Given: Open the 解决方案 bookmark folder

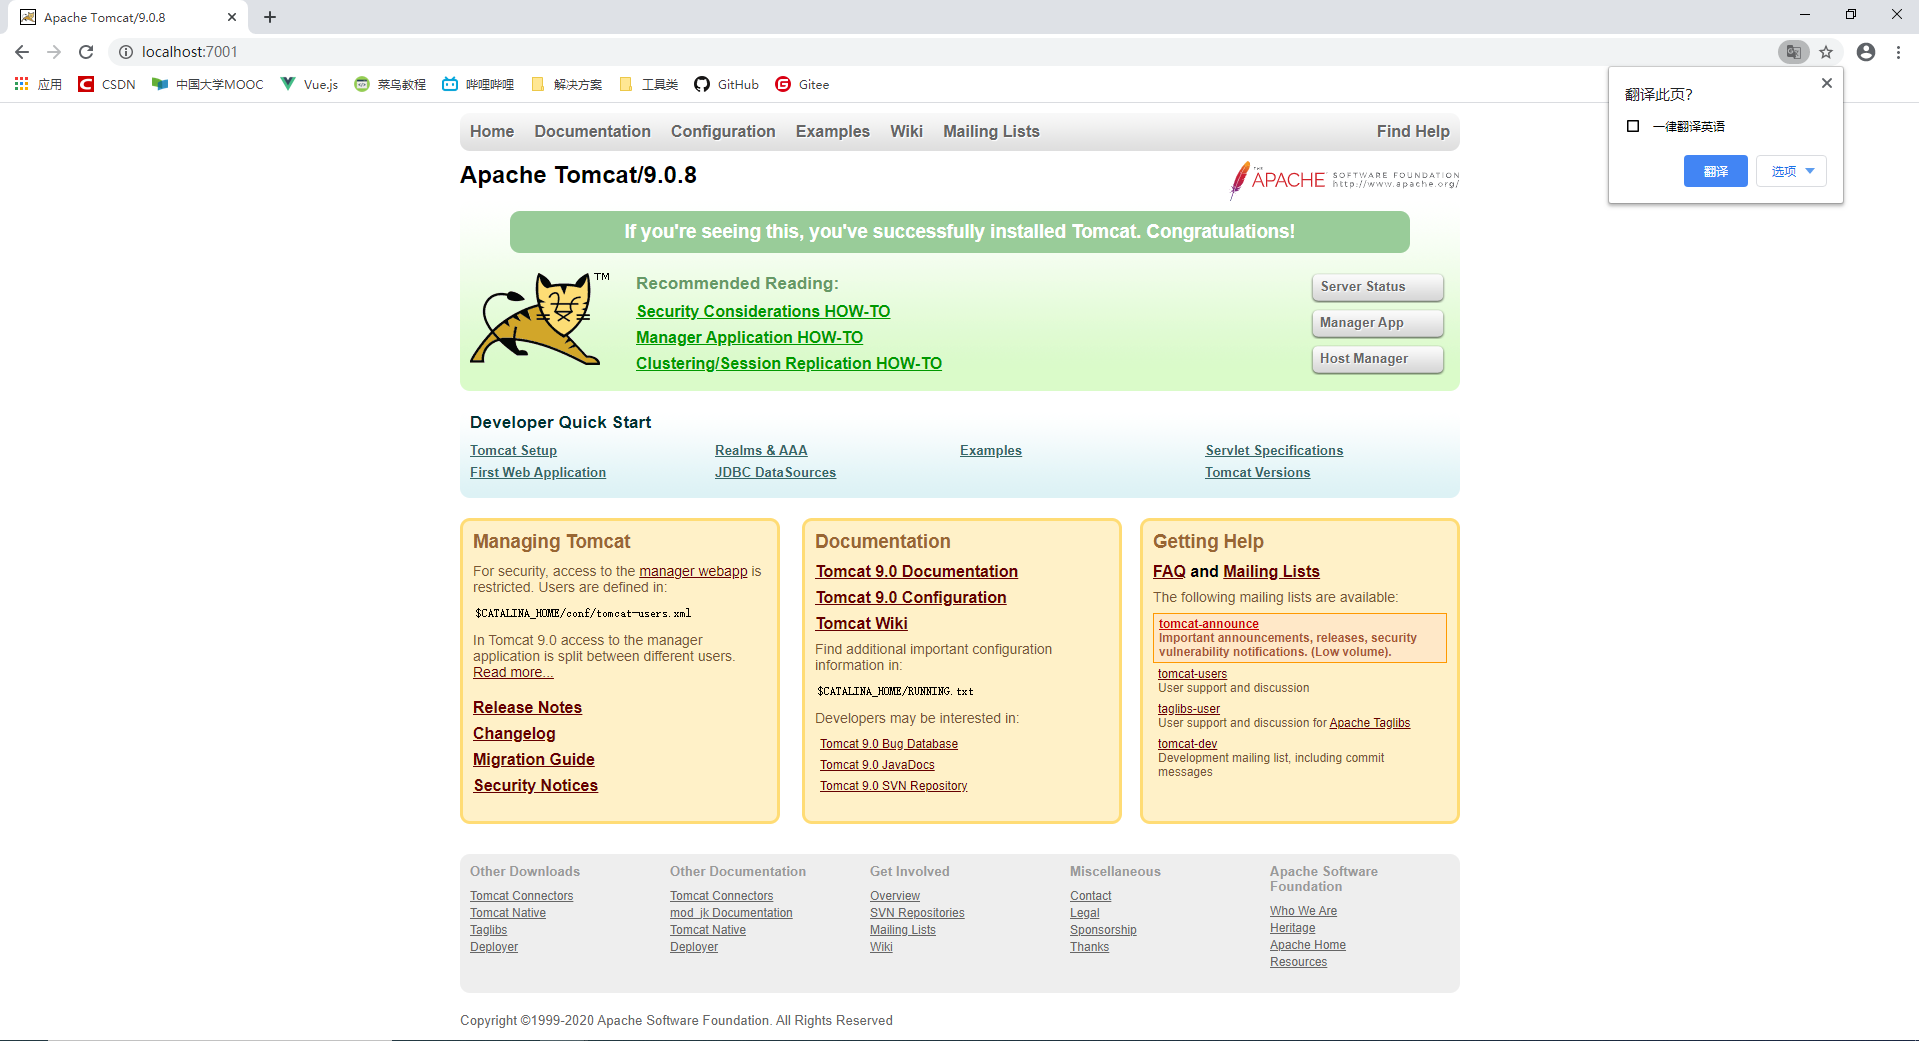Looking at the screenshot, I should point(566,84).
